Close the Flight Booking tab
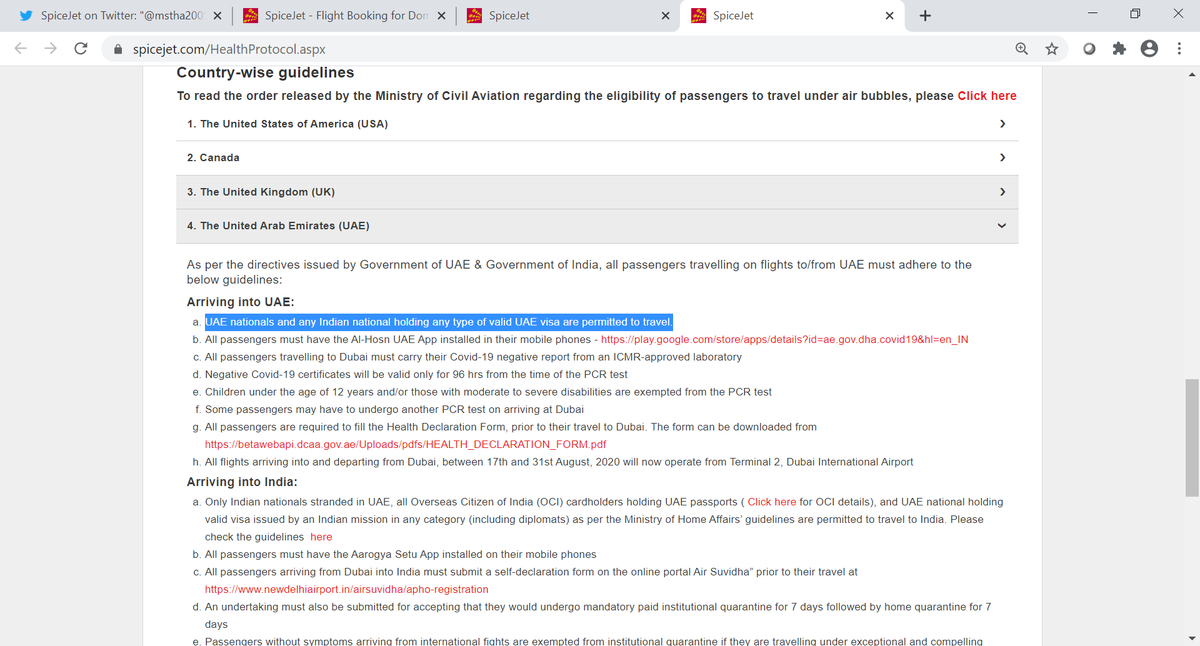The image size is (1200, 646). click(x=441, y=16)
